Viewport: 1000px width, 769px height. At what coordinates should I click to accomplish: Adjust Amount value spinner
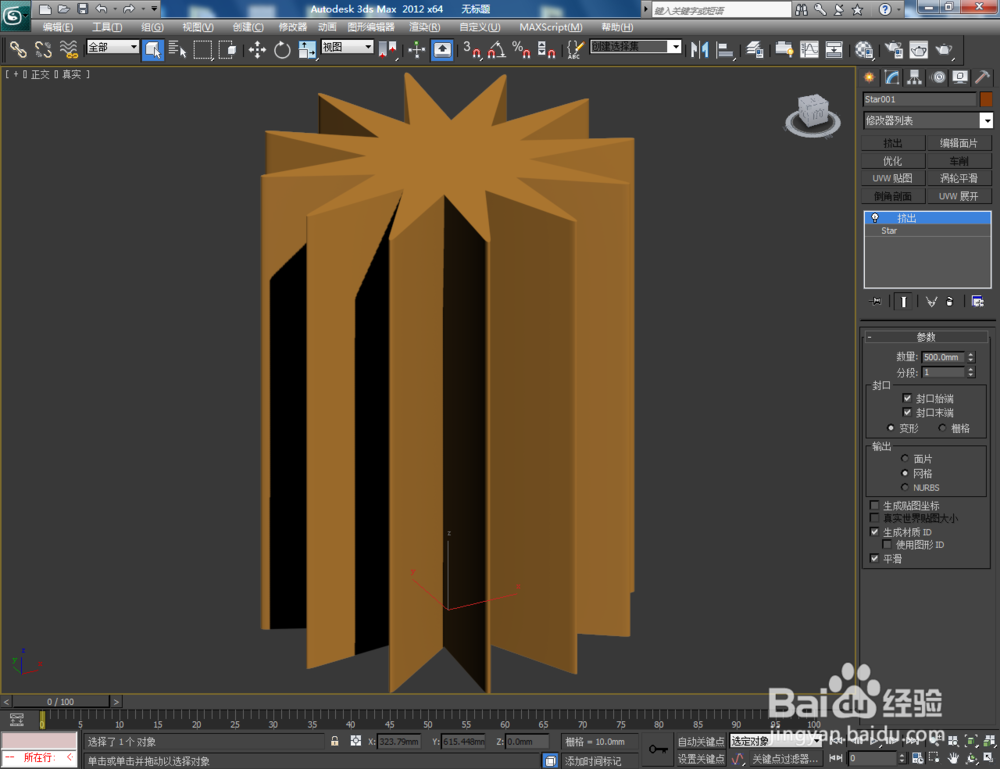point(971,357)
